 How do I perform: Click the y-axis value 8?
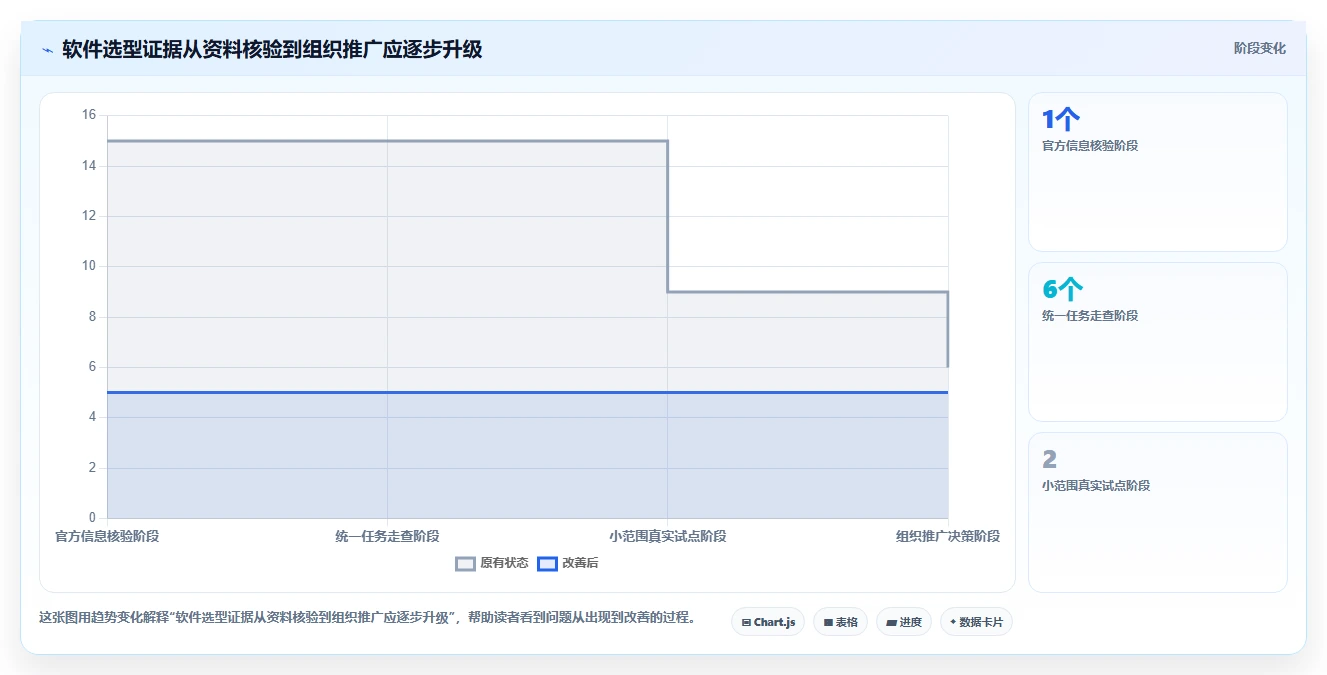92,317
